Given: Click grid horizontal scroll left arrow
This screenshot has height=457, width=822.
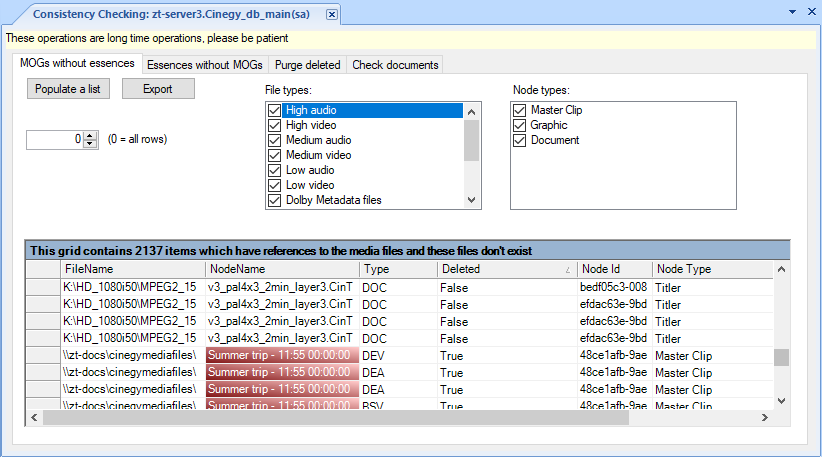Looking at the screenshot, I should 35,418.
